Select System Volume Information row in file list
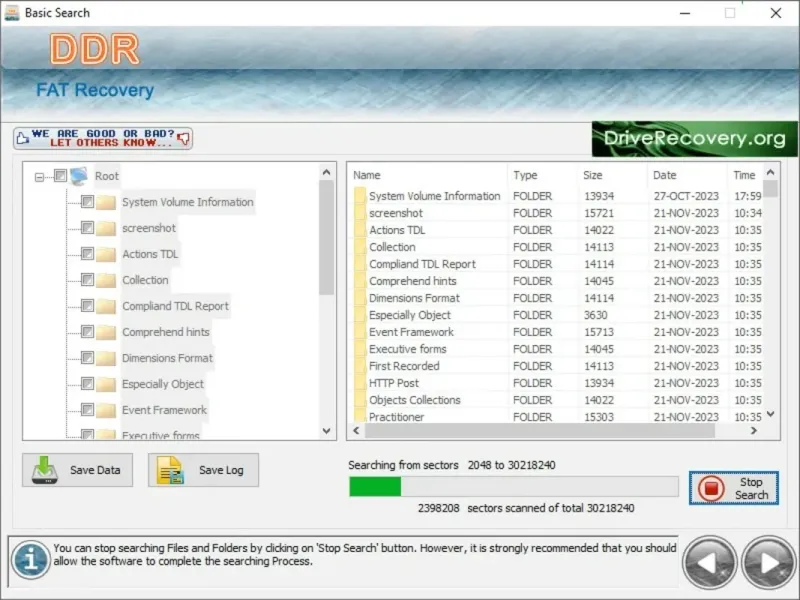 coord(556,196)
